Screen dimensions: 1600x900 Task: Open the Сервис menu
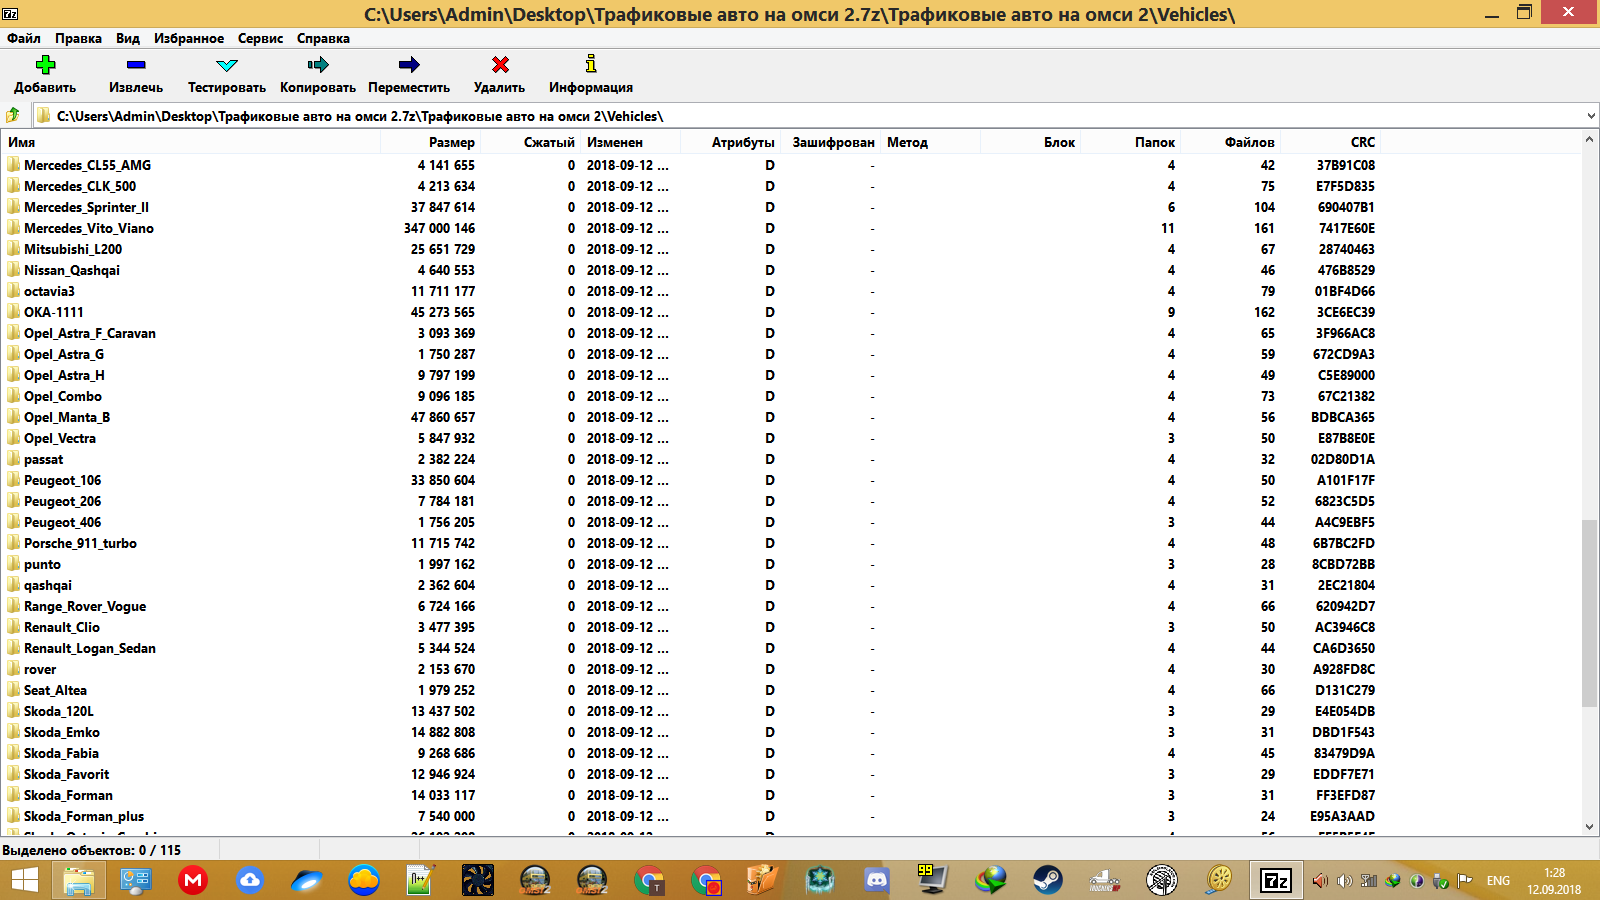tap(260, 38)
